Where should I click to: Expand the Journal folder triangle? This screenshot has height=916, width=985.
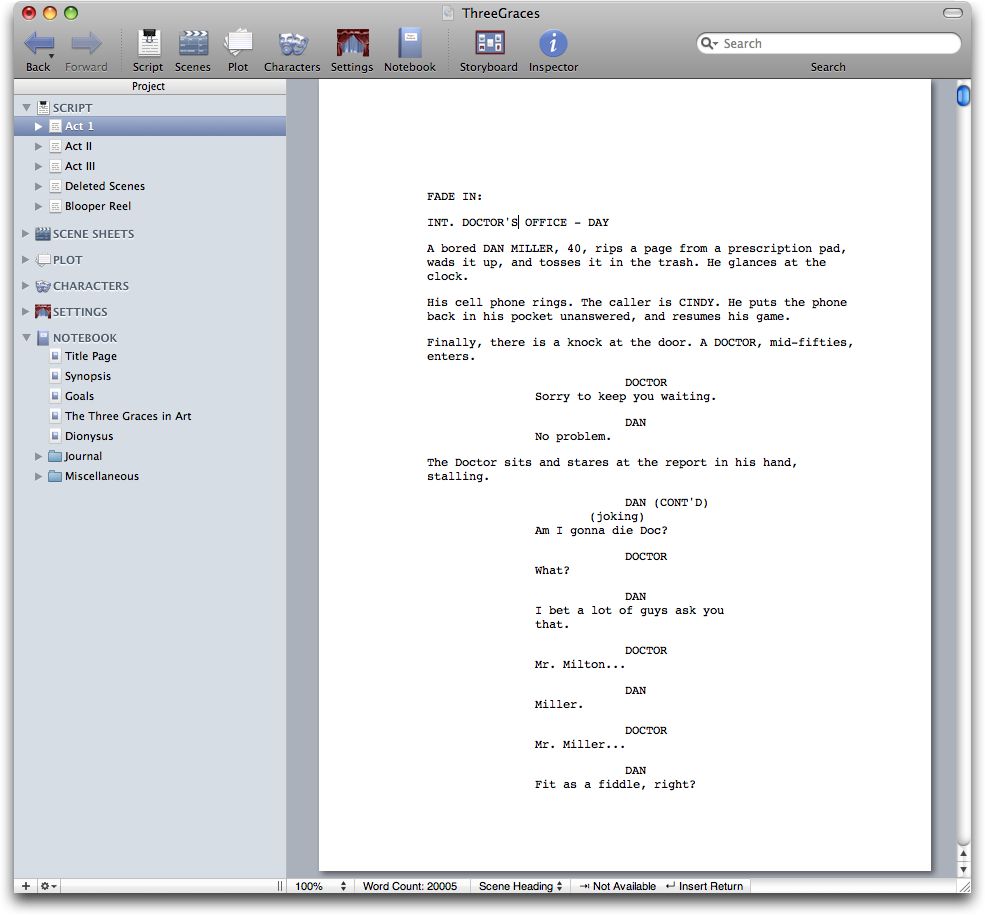38,456
